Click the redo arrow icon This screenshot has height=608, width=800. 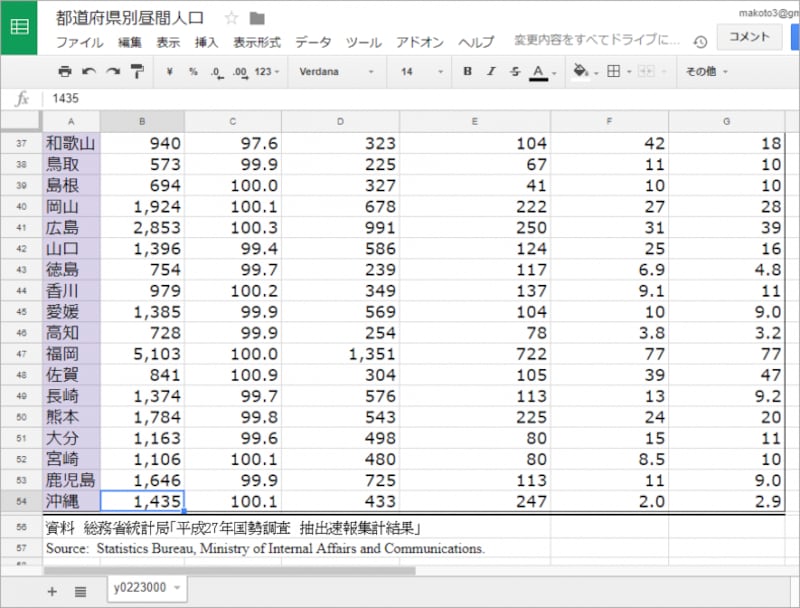(x=113, y=72)
